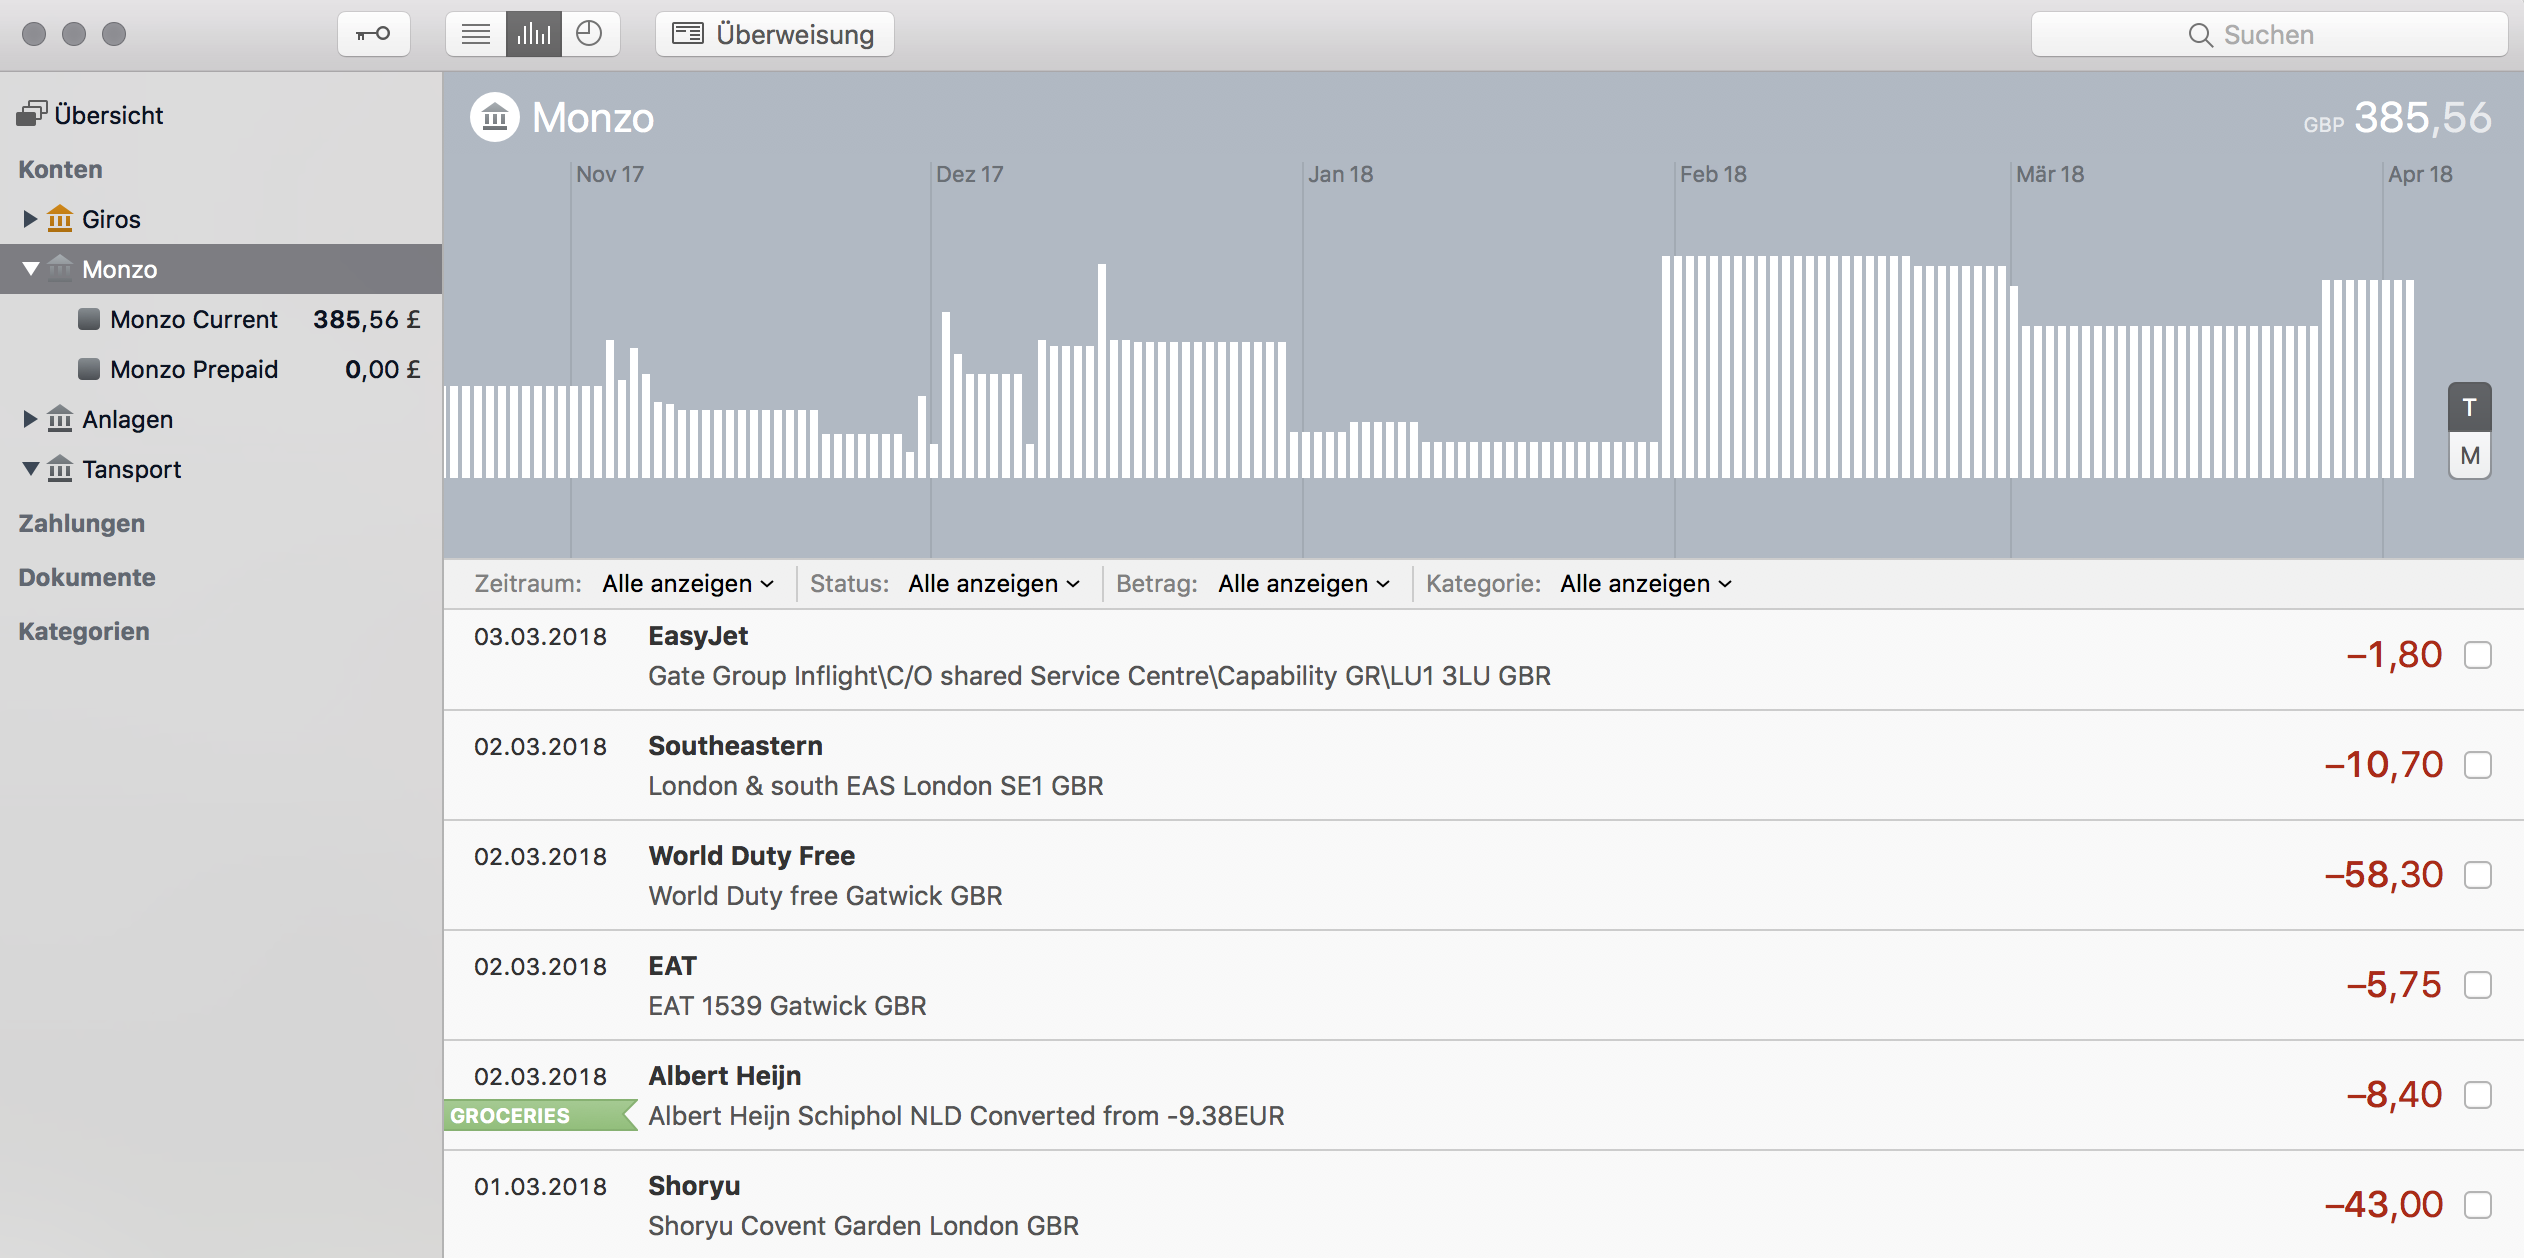Viewport: 2524px width, 1258px height.
Task: Open the clock history view icon
Action: [x=590, y=34]
